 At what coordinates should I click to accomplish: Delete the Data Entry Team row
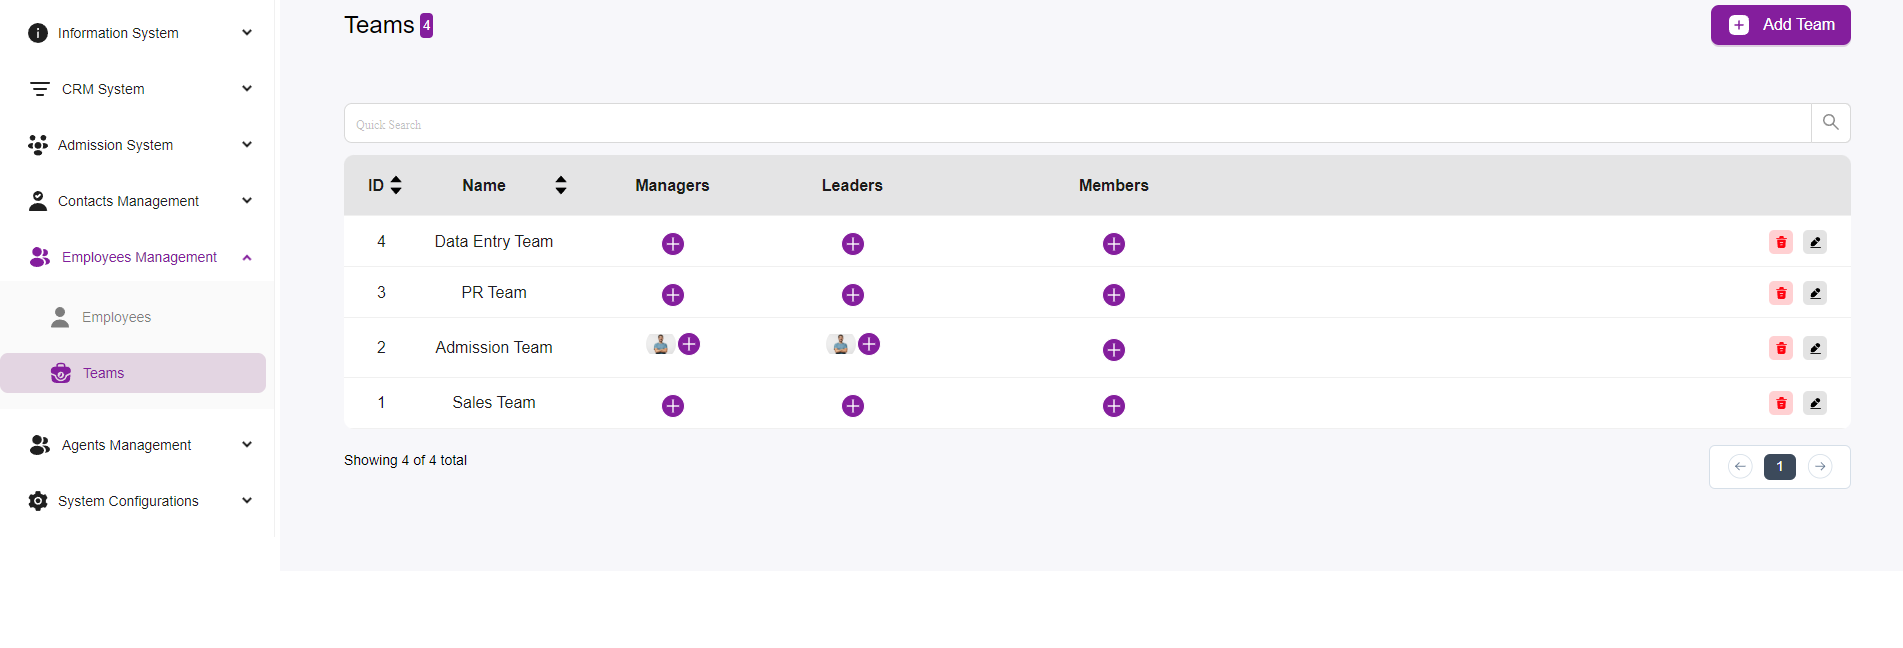point(1780,242)
